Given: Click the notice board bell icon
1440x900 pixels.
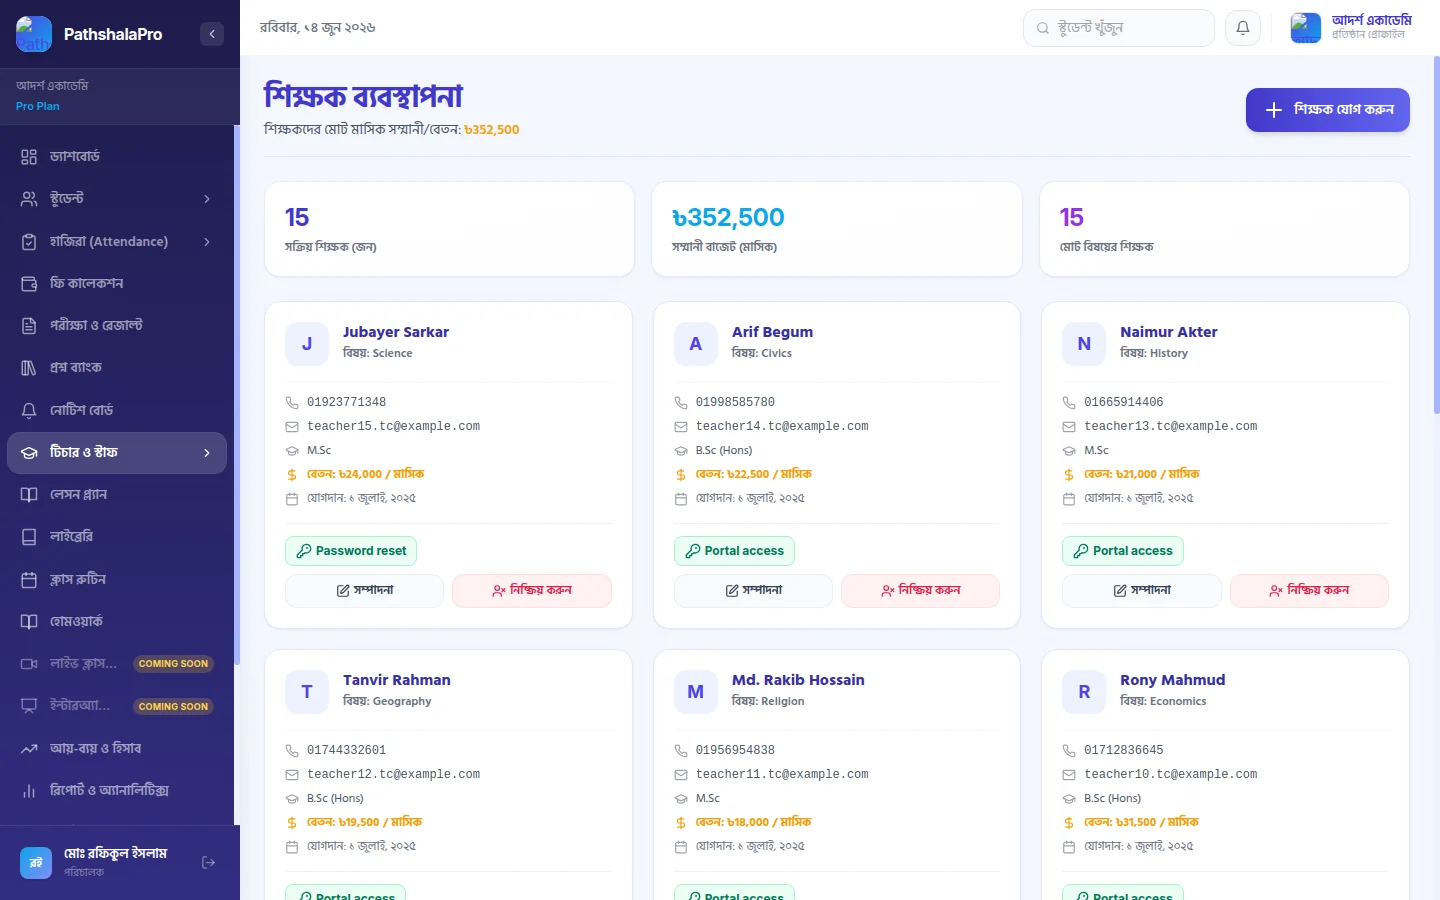Looking at the screenshot, I should pyautogui.click(x=29, y=411).
